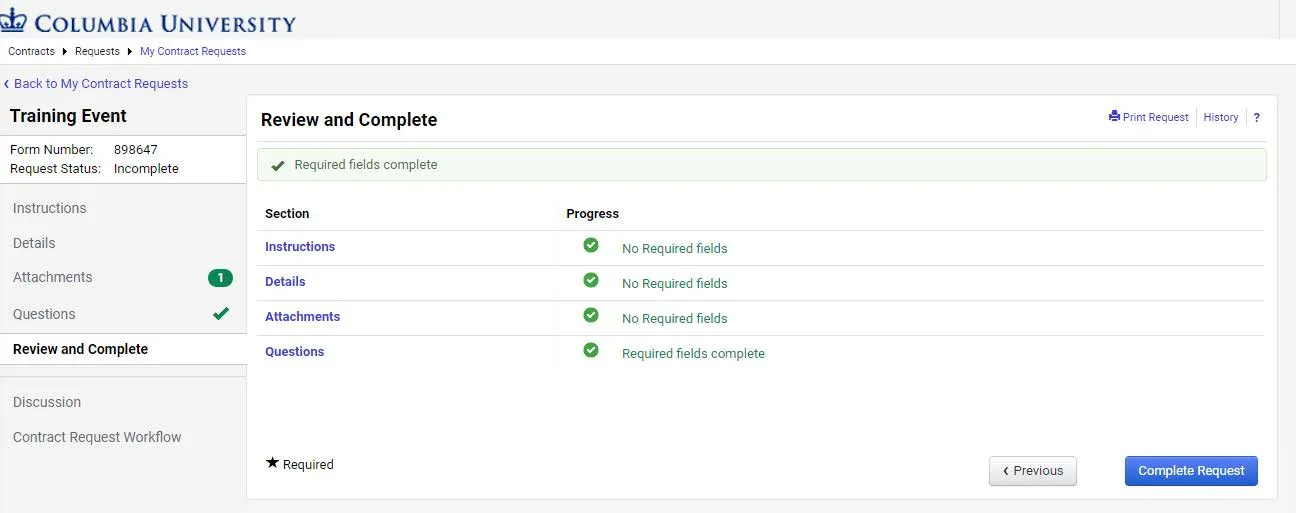The height and width of the screenshot is (513, 1296).
Task: Click the Review and Complete page heading
Action: click(349, 120)
